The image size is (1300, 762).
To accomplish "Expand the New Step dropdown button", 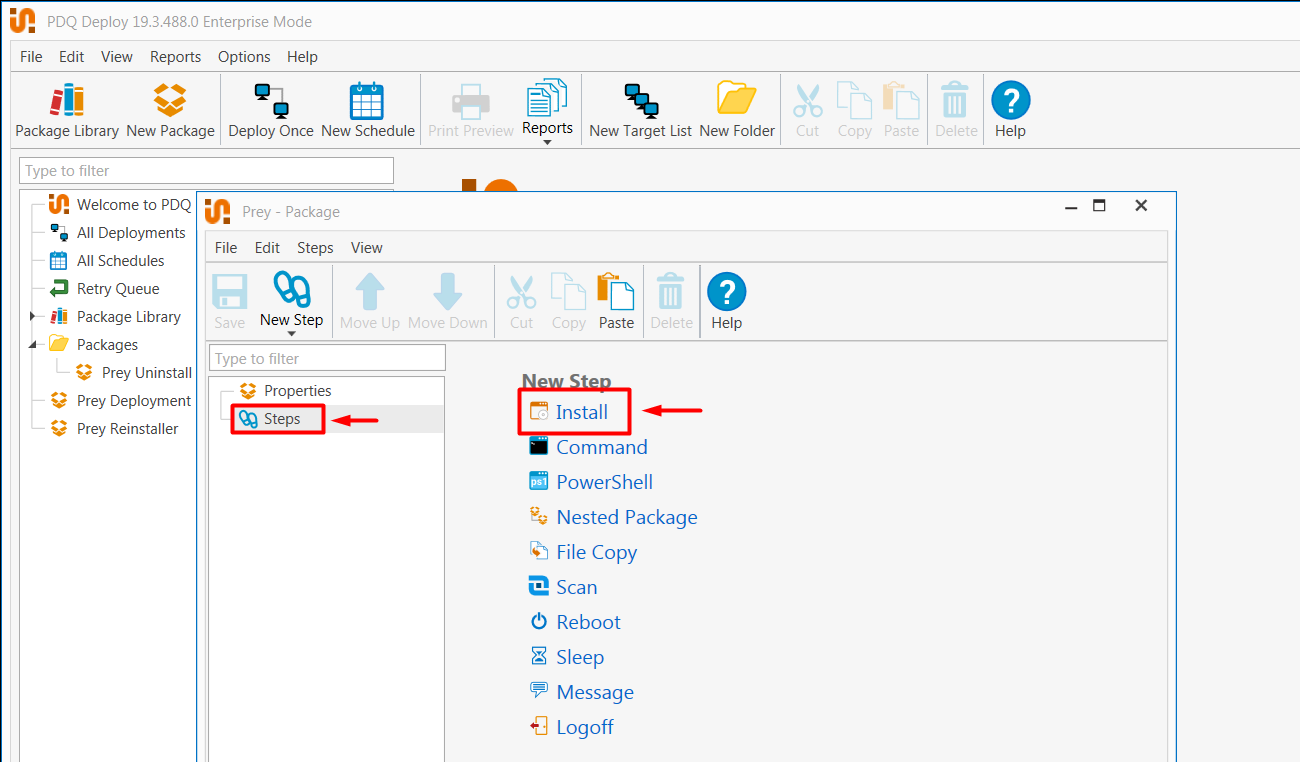I will click(291, 334).
